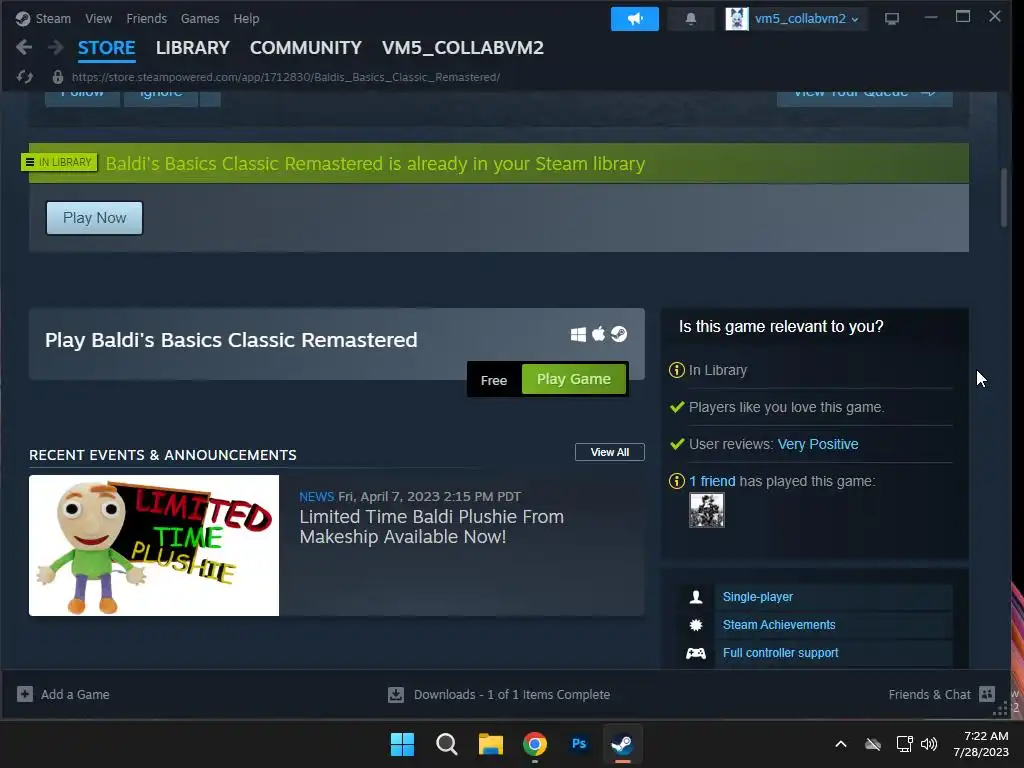Click the Steam Achievements badge icon

(x=696, y=625)
